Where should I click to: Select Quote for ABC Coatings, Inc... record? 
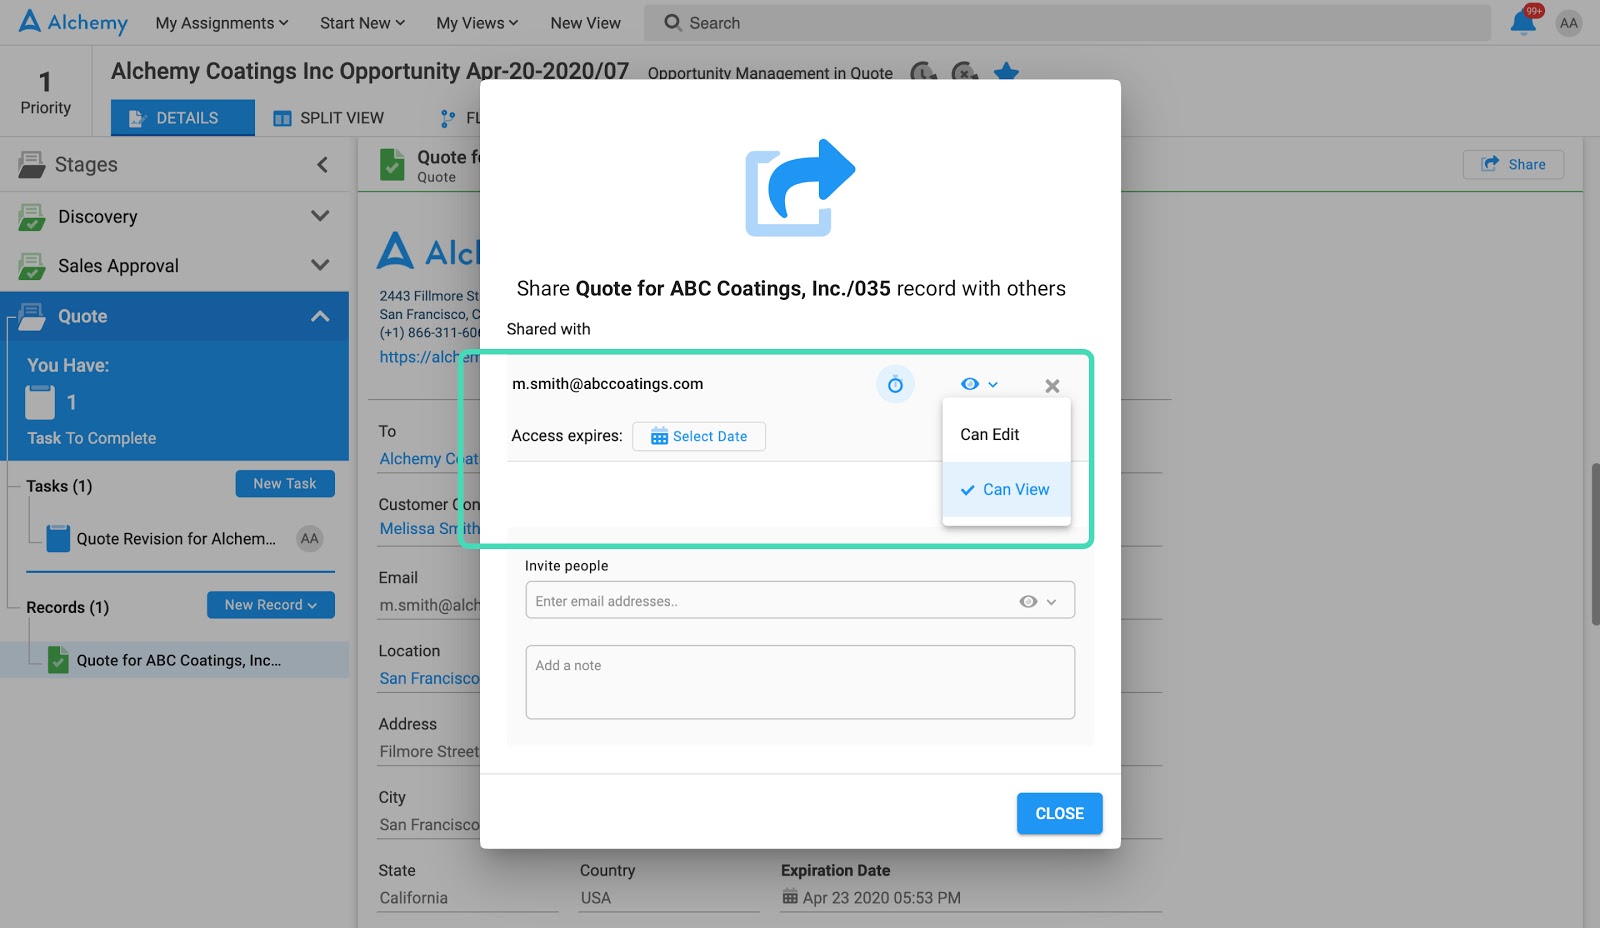[178, 660]
